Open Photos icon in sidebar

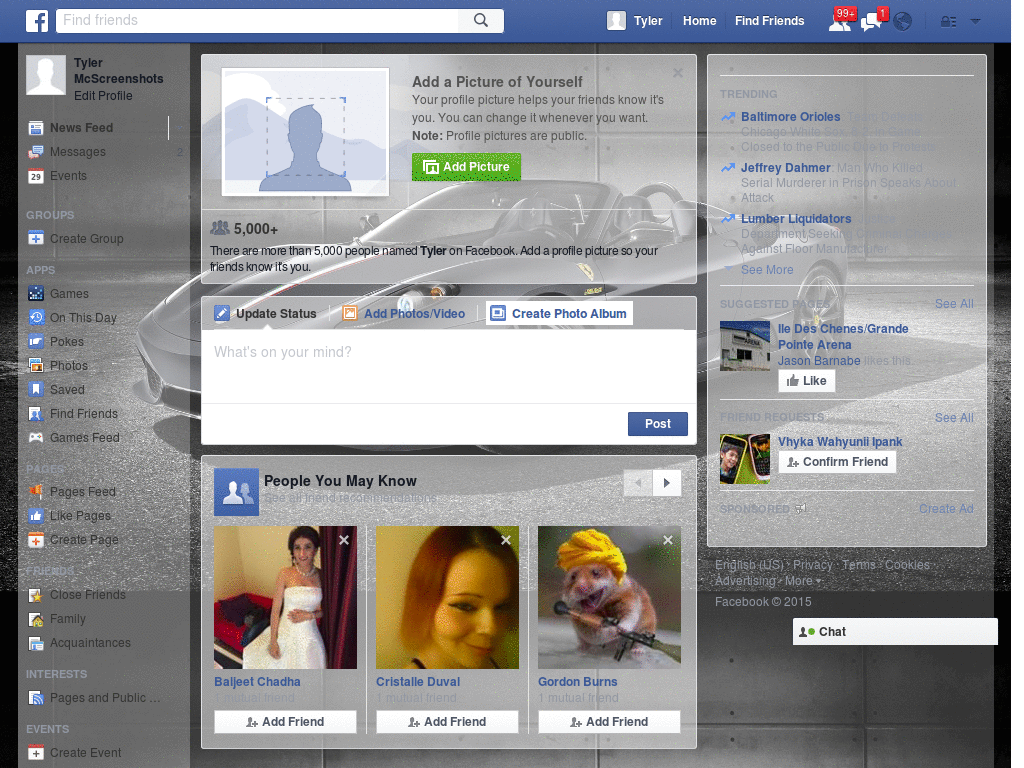tap(36, 366)
